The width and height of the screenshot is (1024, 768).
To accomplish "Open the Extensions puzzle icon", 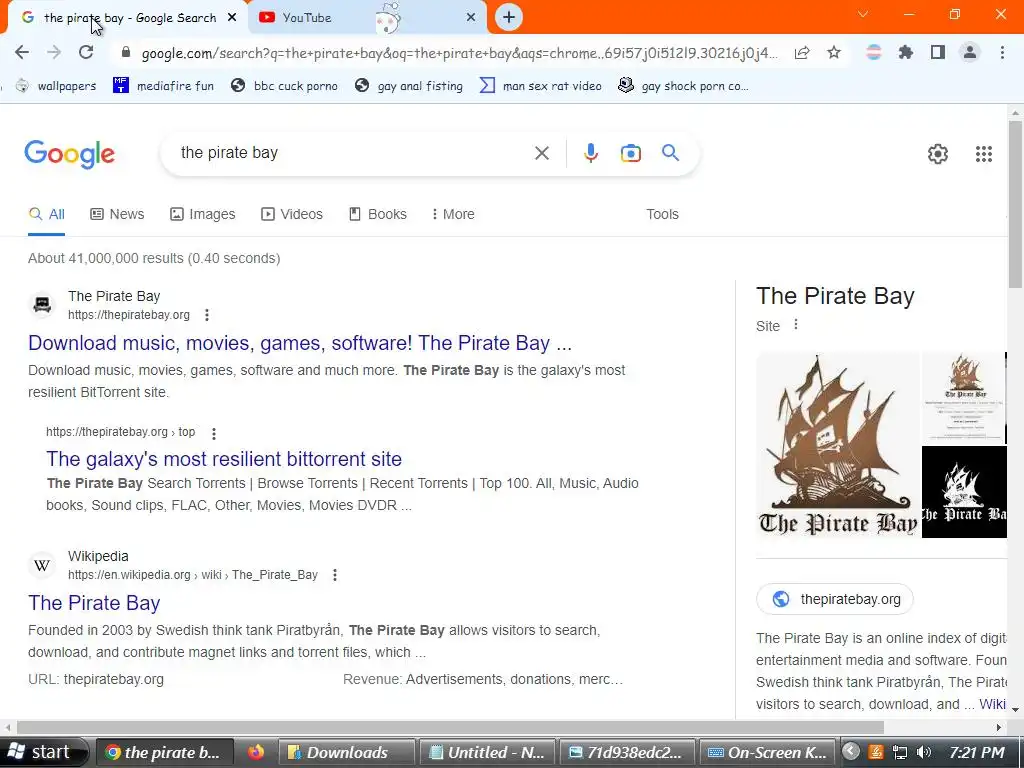I will point(906,52).
